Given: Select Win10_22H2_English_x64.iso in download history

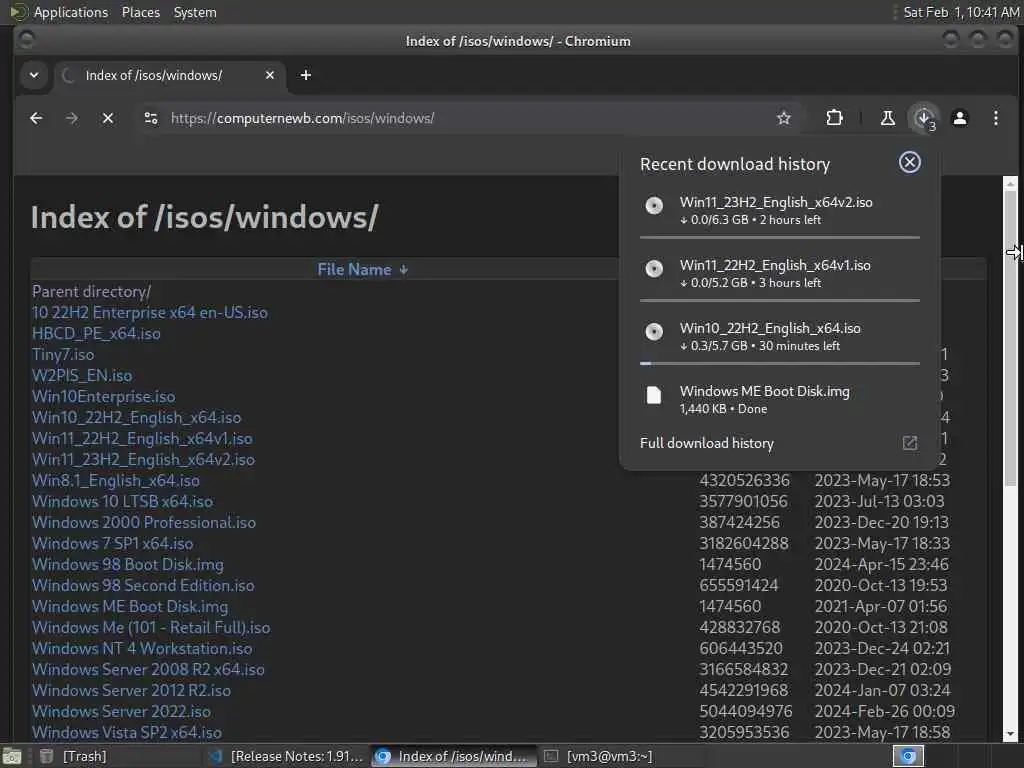Looking at the screenshot, I should (780, 336).
